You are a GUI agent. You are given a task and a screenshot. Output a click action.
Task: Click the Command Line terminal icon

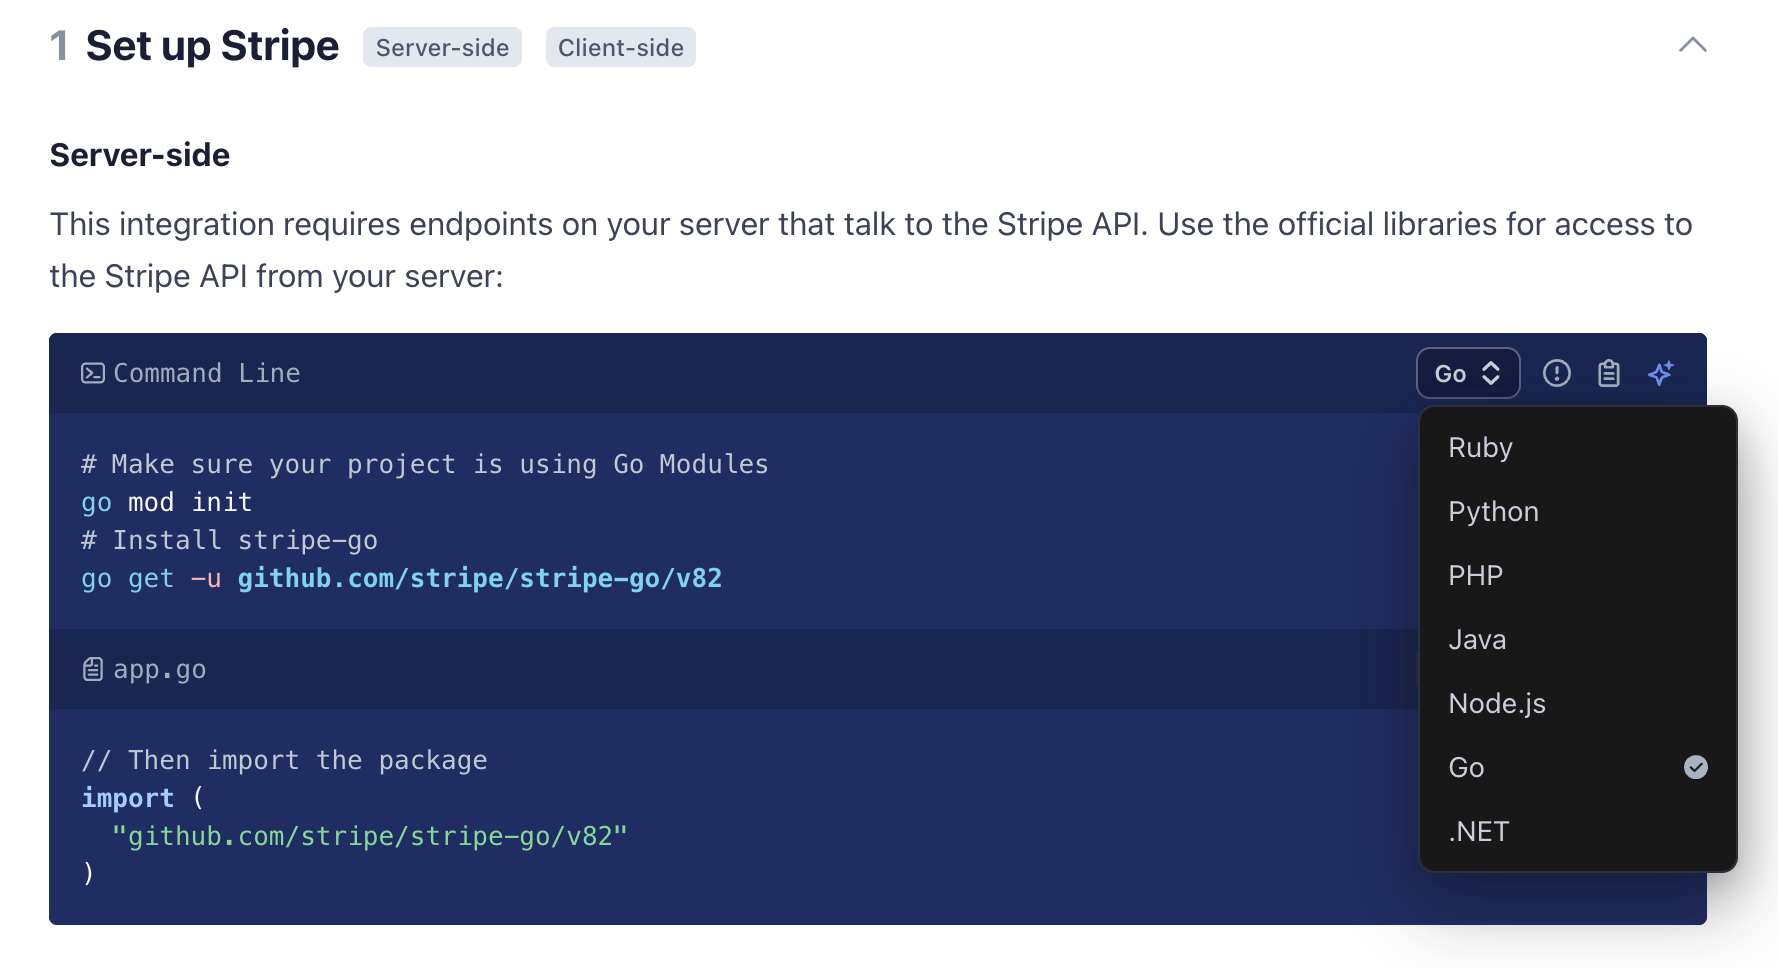[x=93, y=373]
